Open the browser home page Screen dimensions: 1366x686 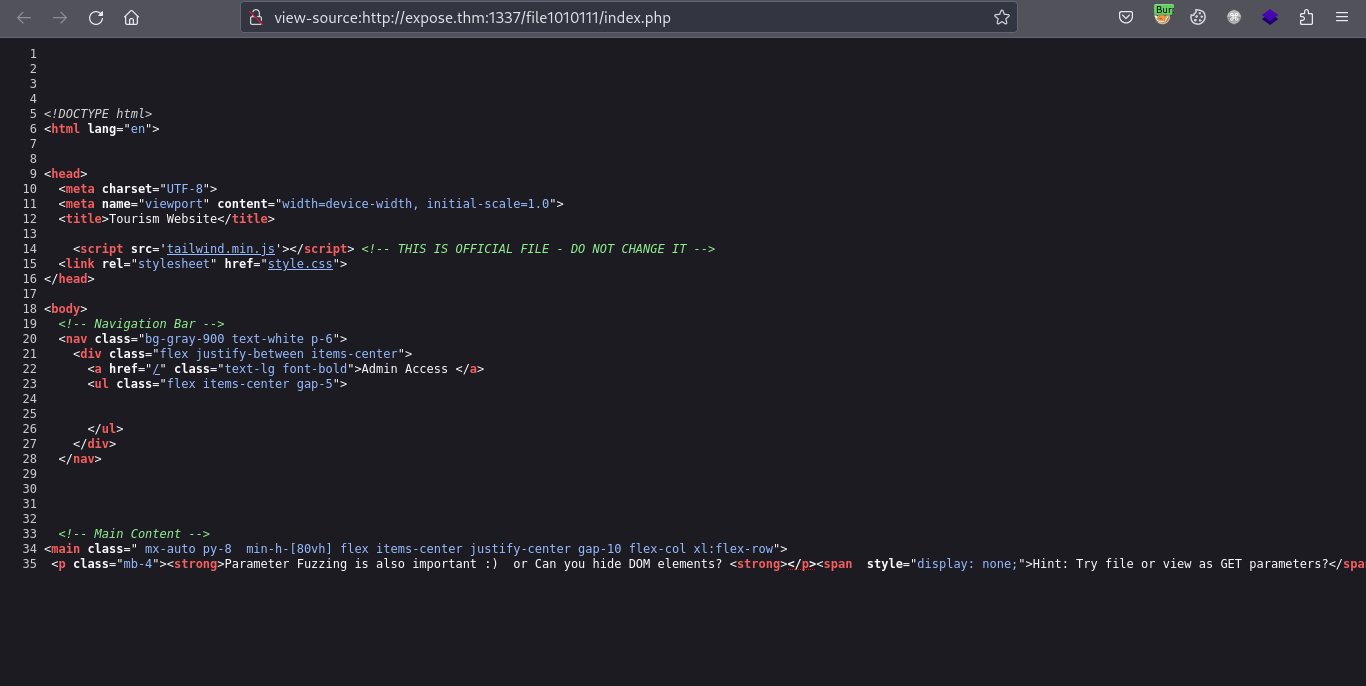tap(131, 18)
